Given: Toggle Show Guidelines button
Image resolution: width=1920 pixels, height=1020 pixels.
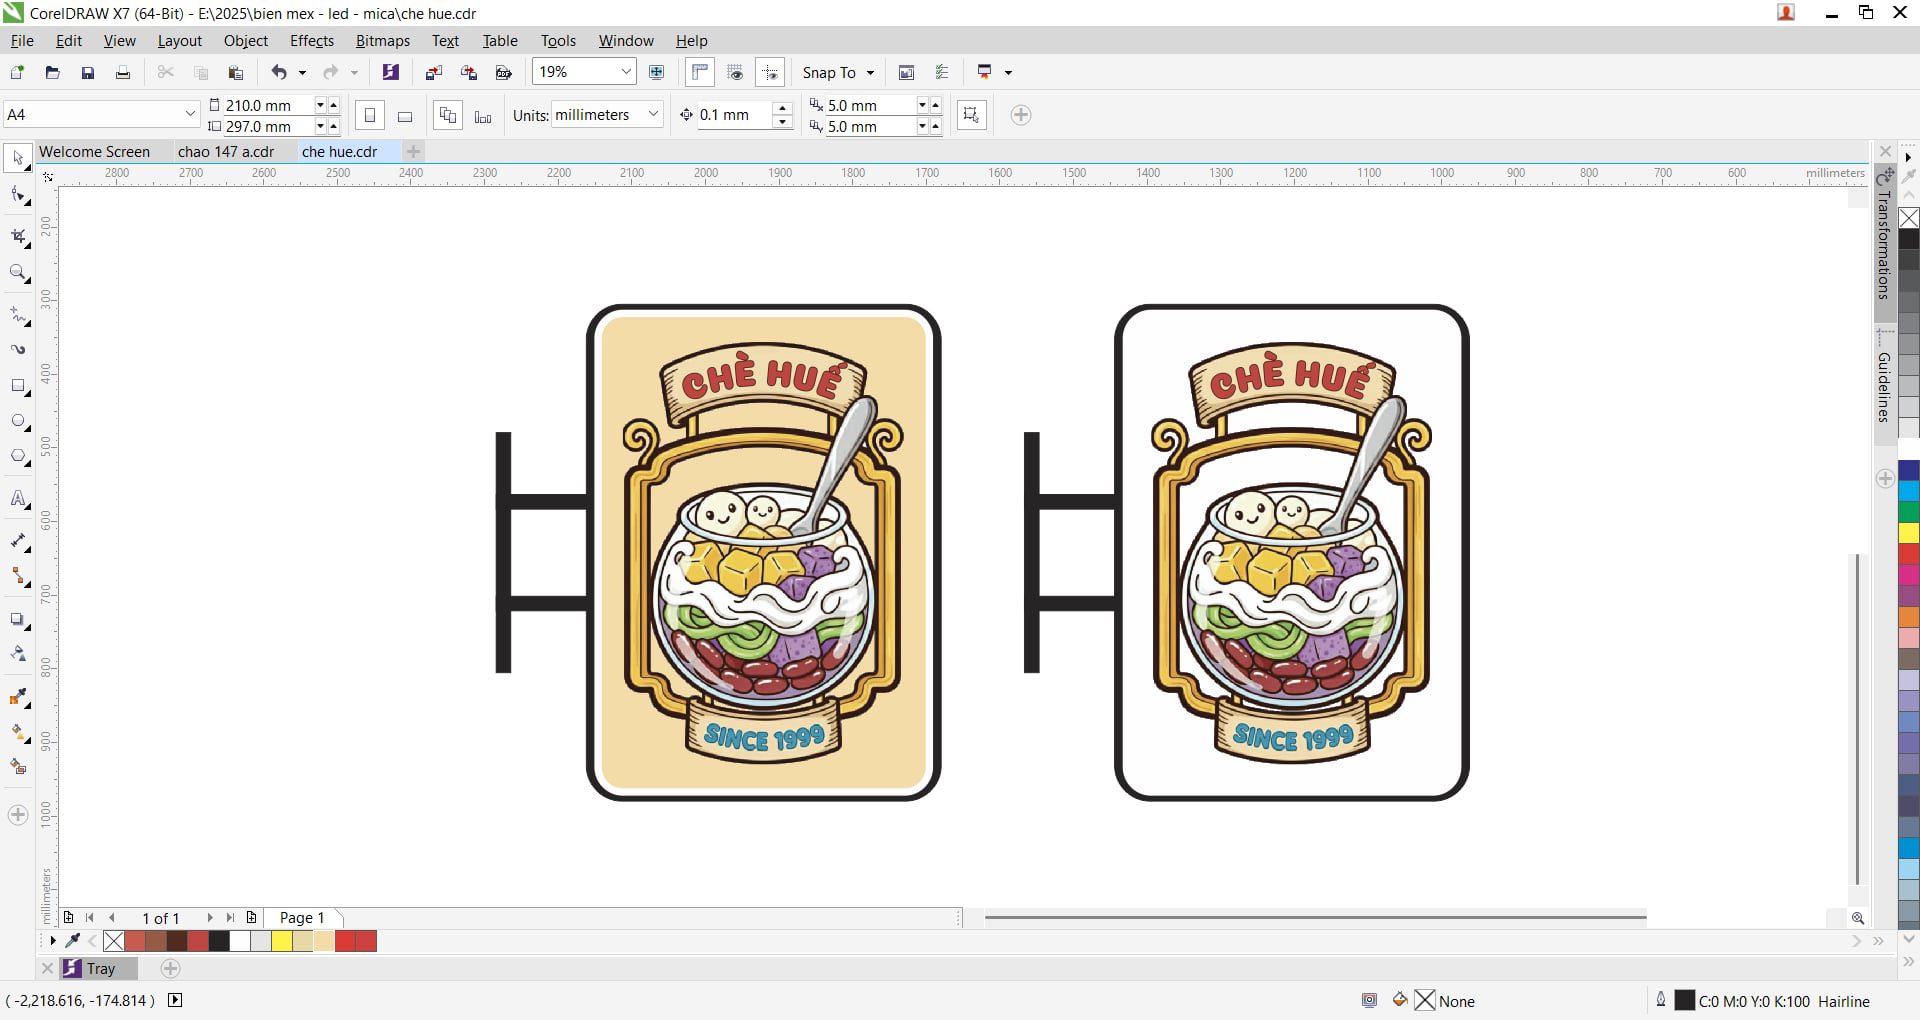Looking at the screenshot, I should click(x=770, y=72).
